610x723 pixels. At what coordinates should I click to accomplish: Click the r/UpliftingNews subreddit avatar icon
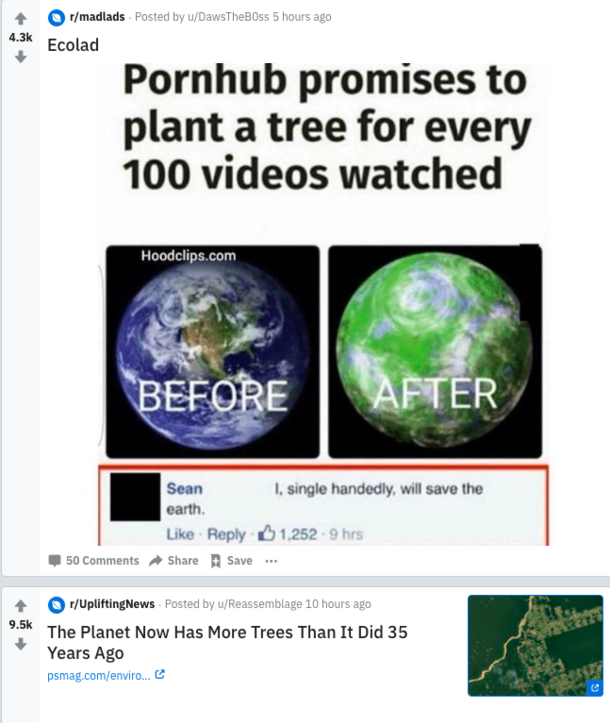[56, 604]
